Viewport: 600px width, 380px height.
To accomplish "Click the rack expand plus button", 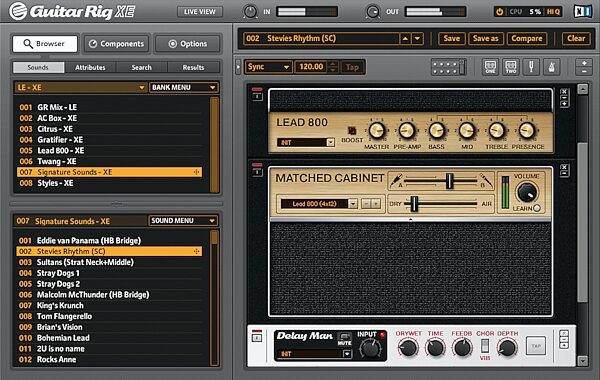I will pos(584,63).
